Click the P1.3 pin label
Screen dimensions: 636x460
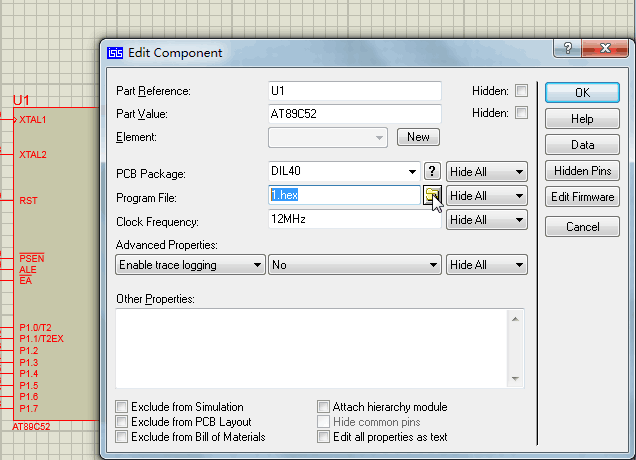29,362
